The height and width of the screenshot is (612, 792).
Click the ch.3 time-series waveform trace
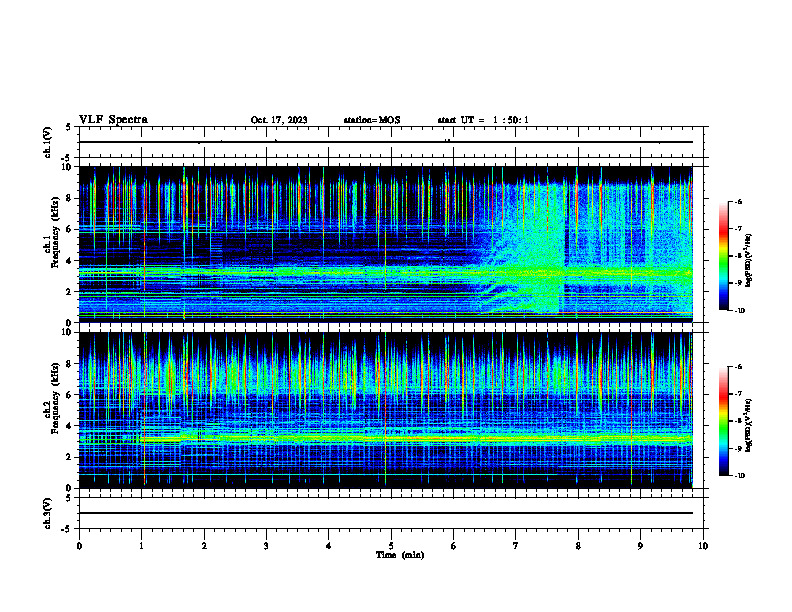[x=386, y=513]
